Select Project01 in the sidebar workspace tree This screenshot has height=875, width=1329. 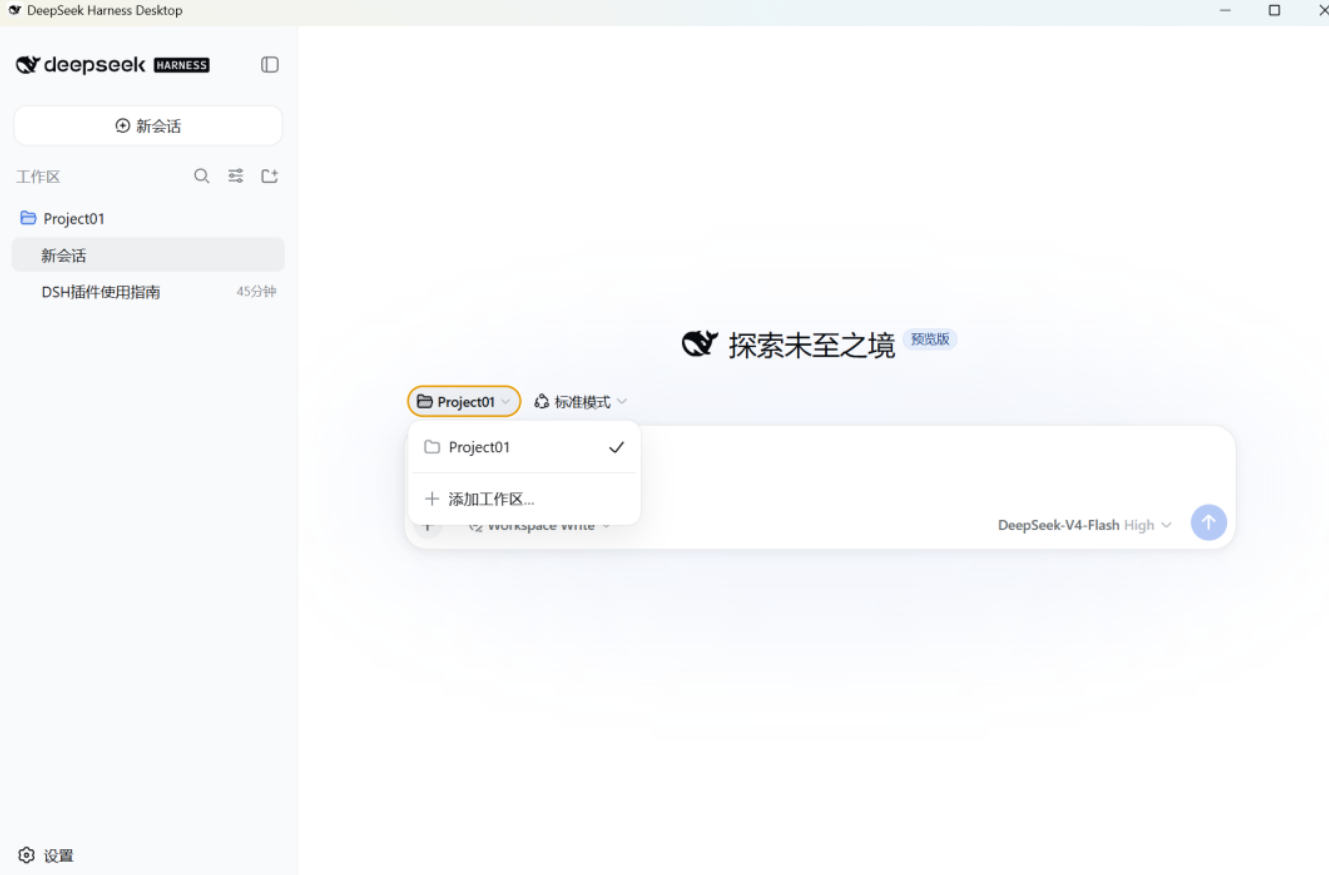click(x=148, y=218)
